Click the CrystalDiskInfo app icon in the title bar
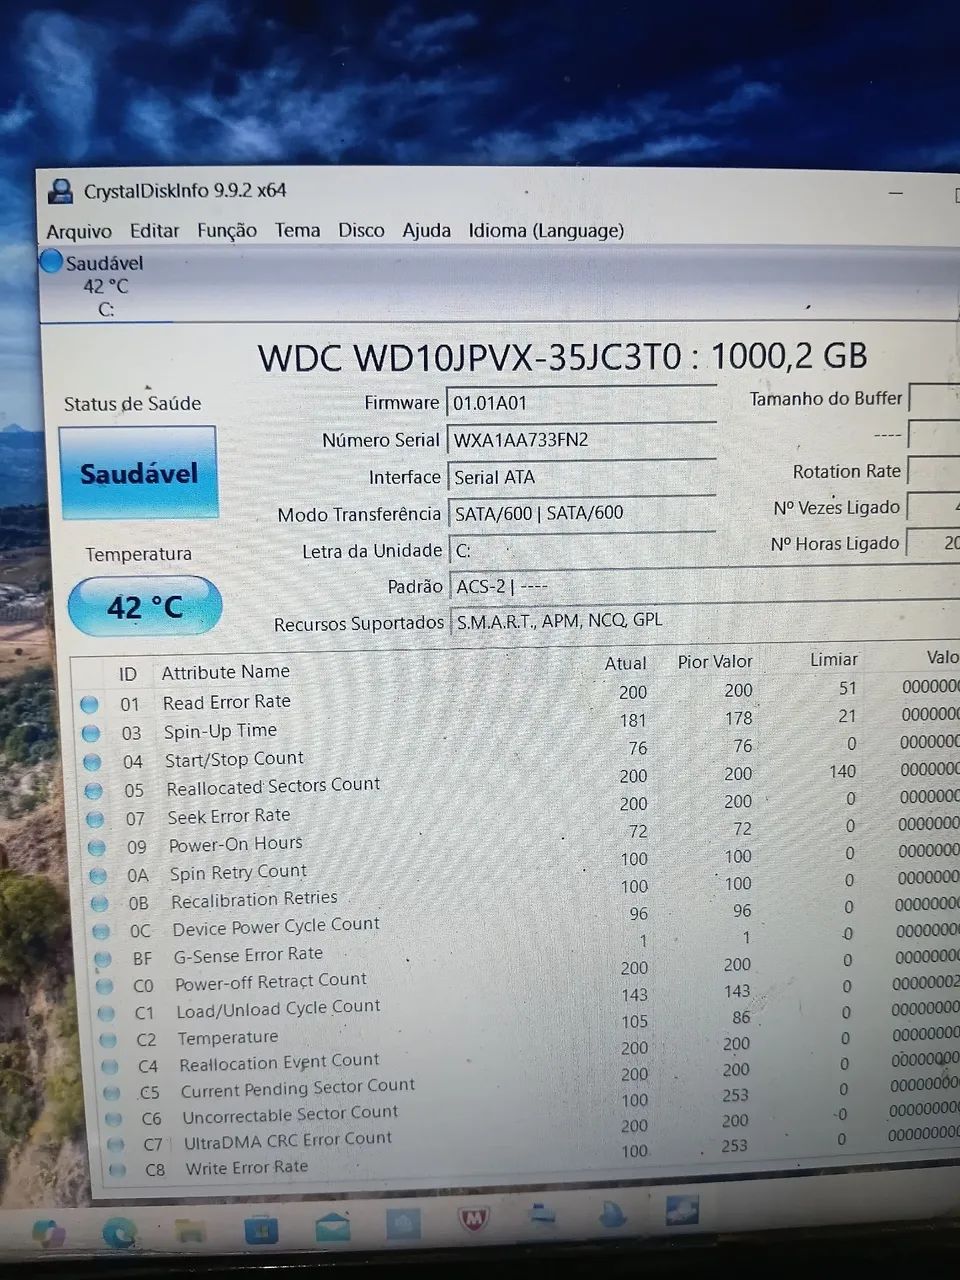 (x=61, y=190)
